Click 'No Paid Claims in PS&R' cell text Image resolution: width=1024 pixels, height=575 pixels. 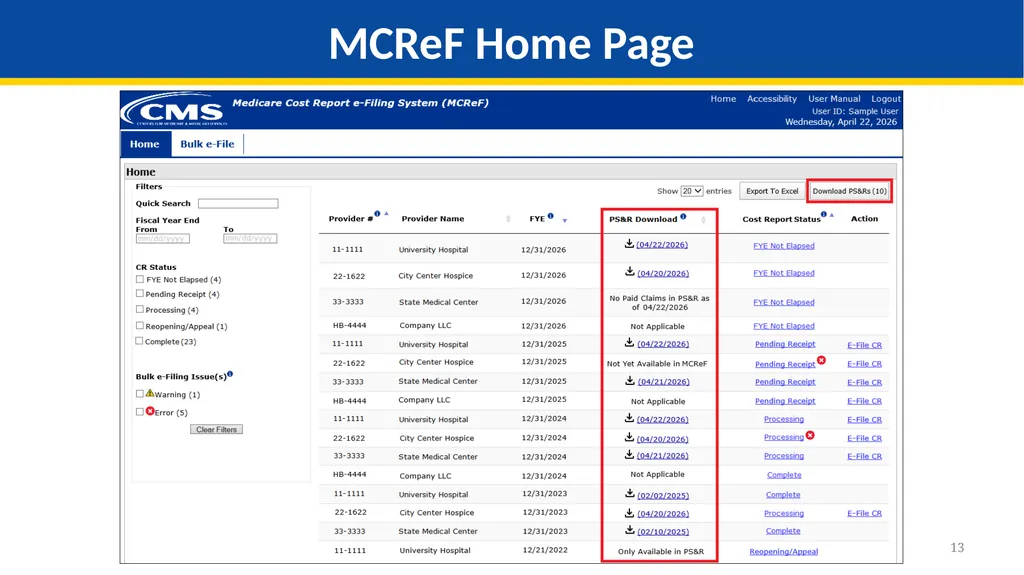pos(659,303)
